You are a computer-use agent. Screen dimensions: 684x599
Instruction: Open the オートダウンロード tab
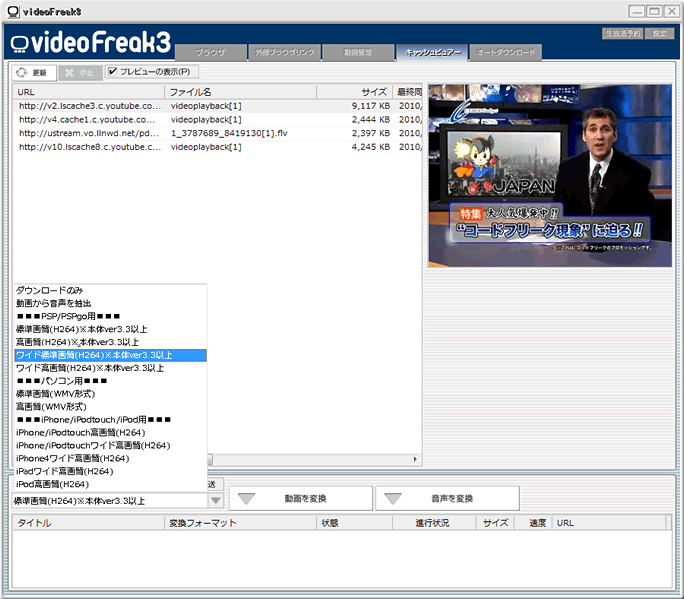coord(506,51)
